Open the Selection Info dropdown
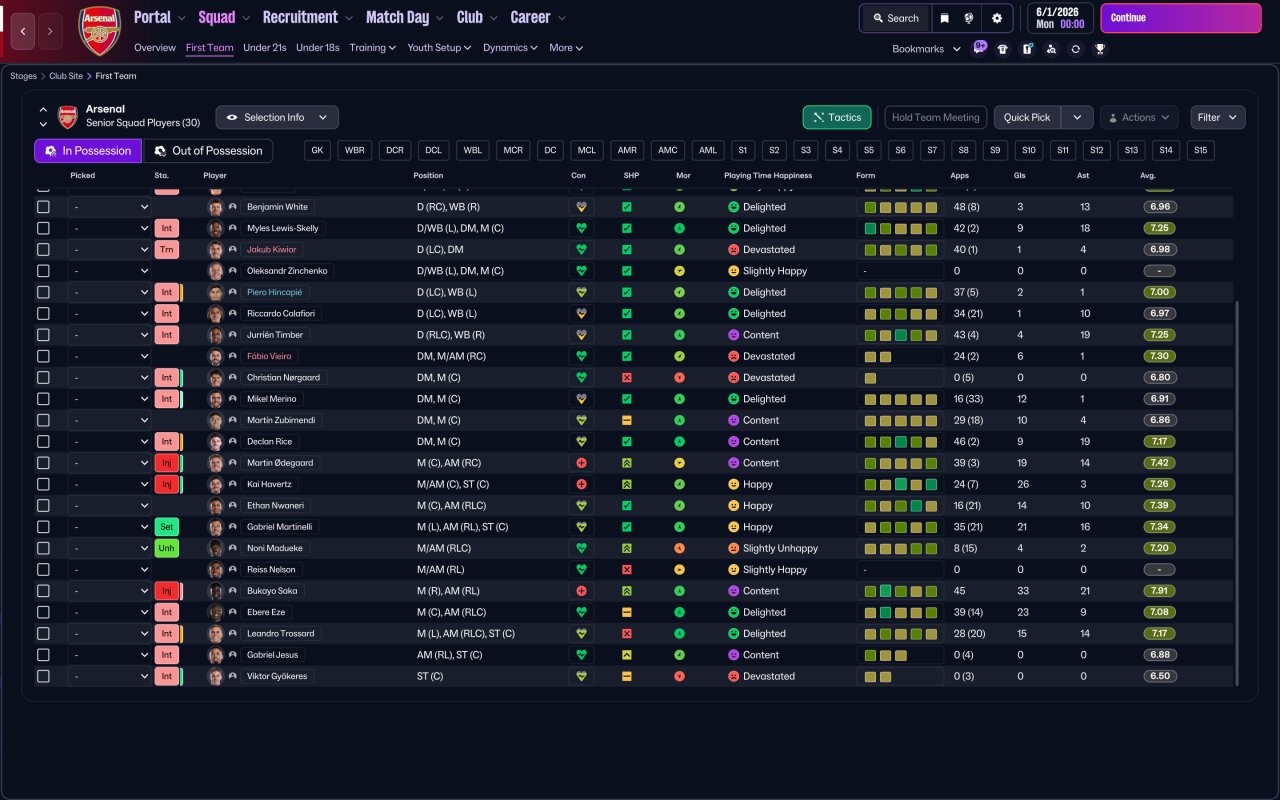This screenshot has width=1280, height=800. point(277,117)
